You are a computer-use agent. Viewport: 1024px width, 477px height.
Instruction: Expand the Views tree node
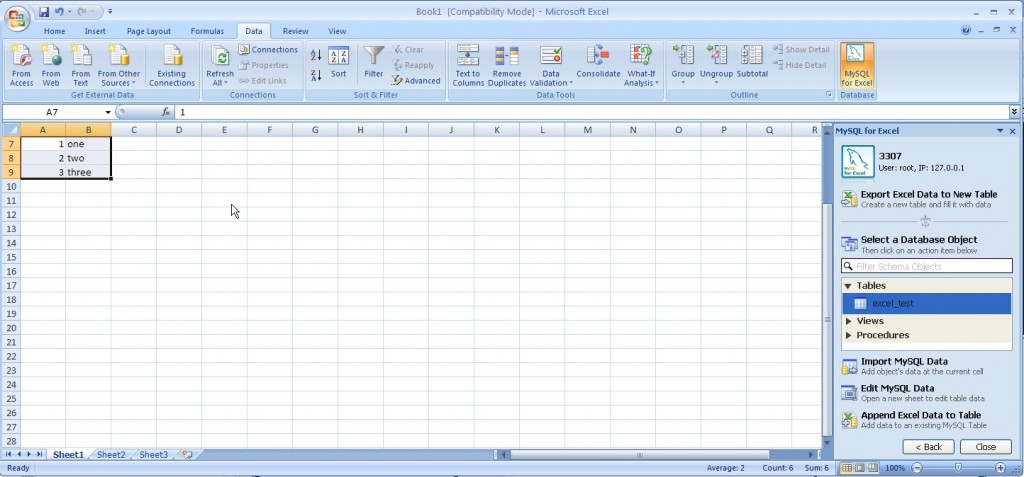(848, 321)
